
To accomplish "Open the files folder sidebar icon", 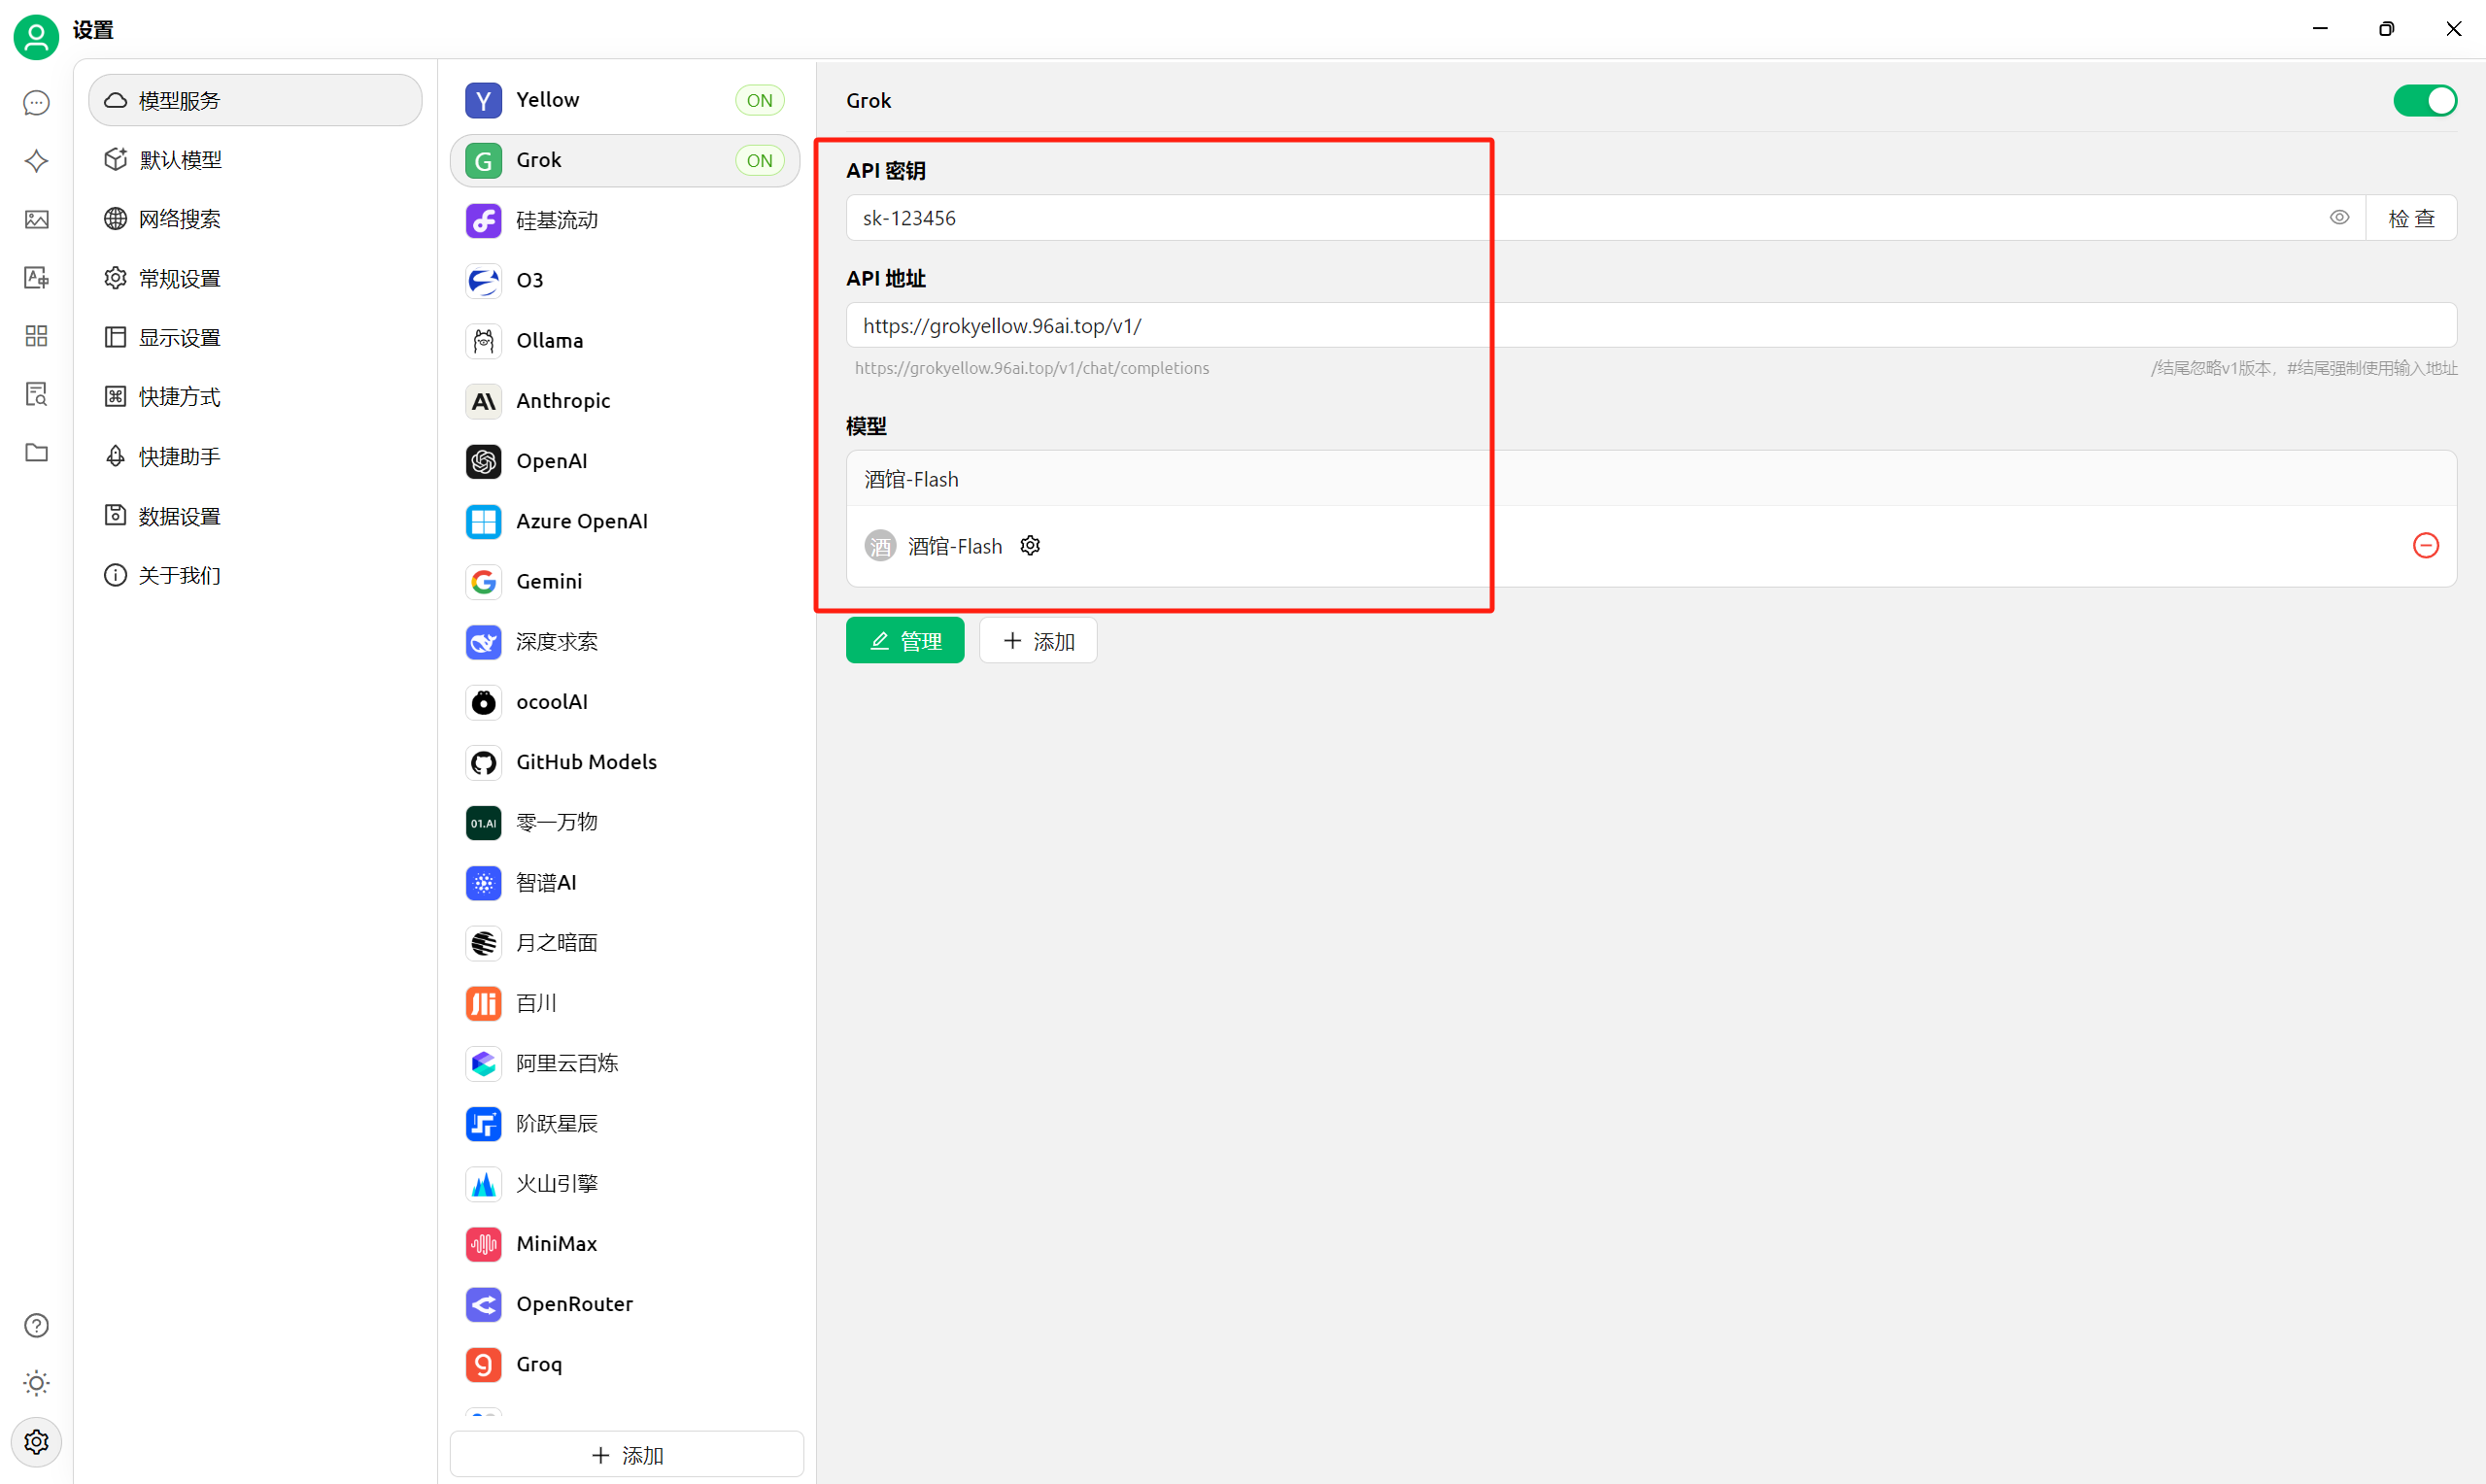I will pyautogui.click(x=36, y=452).
